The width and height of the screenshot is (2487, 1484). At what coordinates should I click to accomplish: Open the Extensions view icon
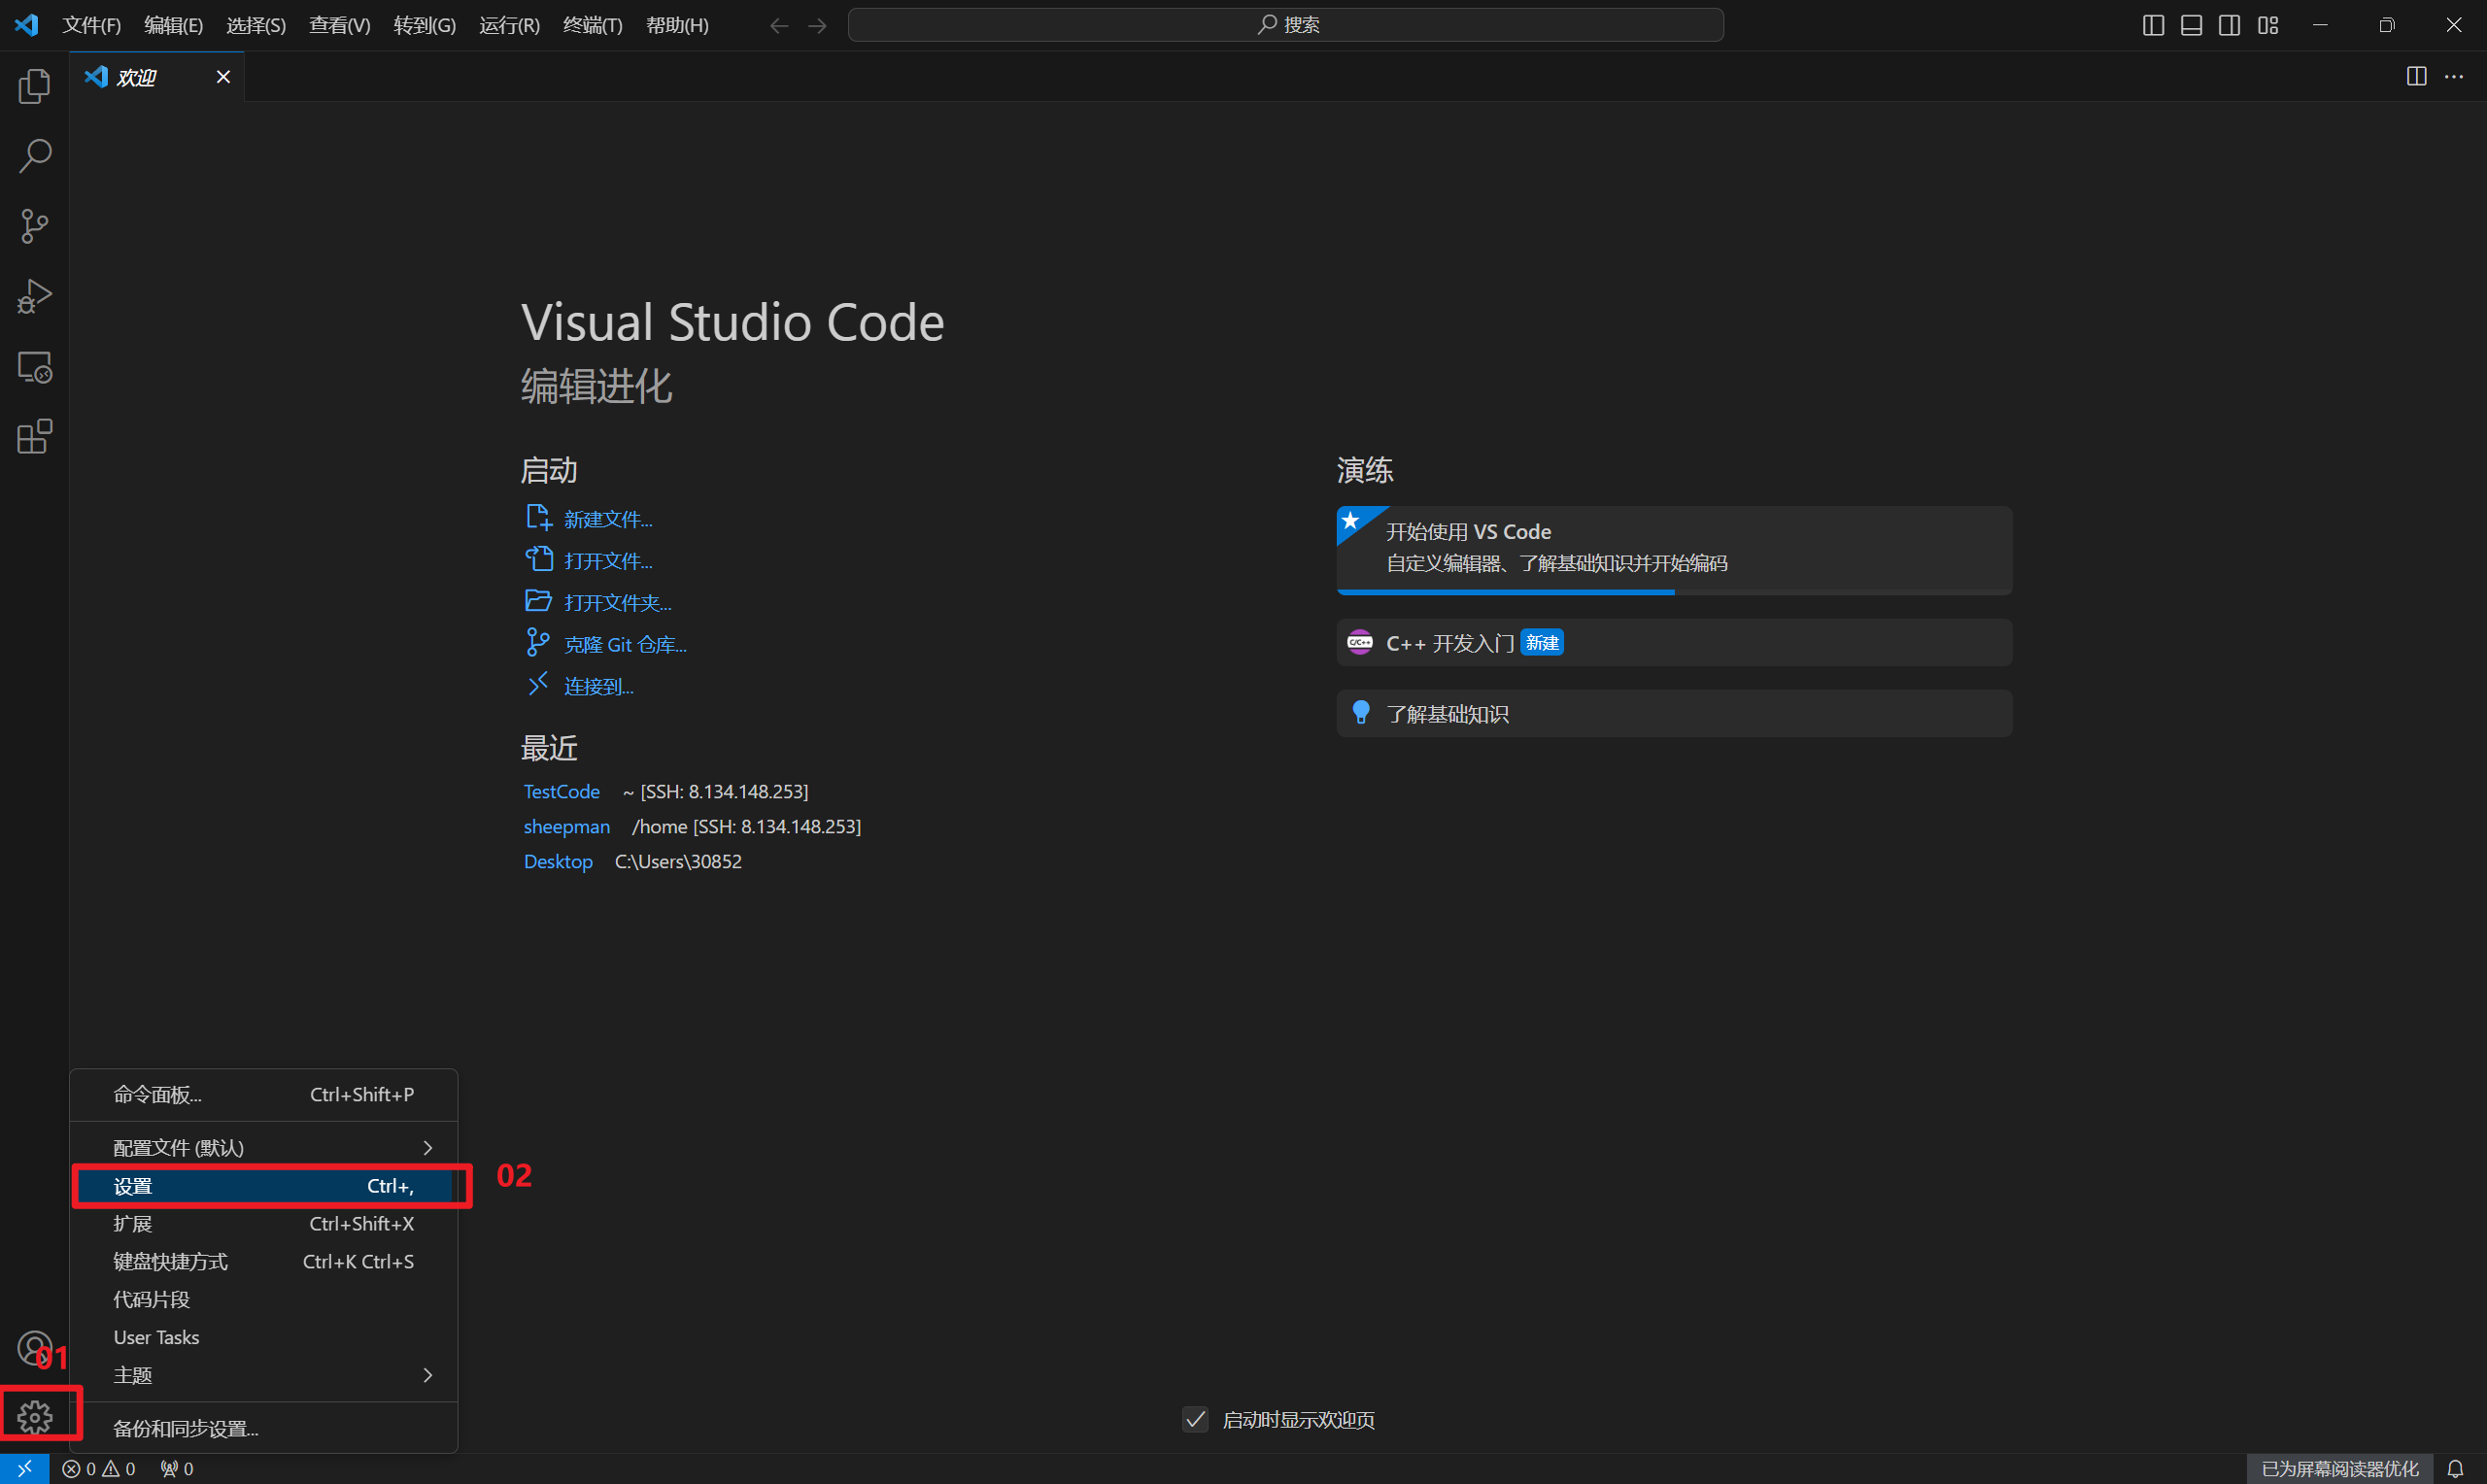point(34,437)
